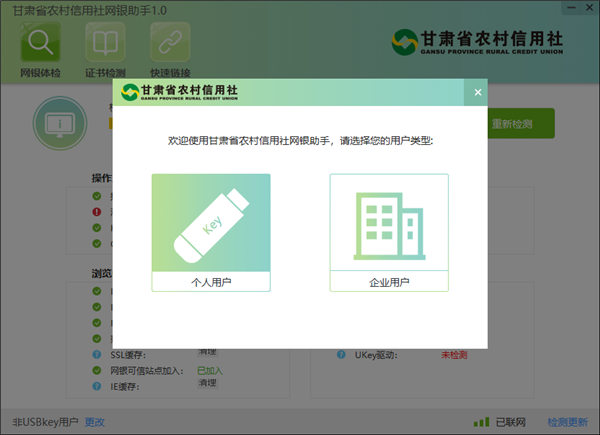Click the 企业用户 label text
This screenshot has height=435, width=600.
coord(389,282)
